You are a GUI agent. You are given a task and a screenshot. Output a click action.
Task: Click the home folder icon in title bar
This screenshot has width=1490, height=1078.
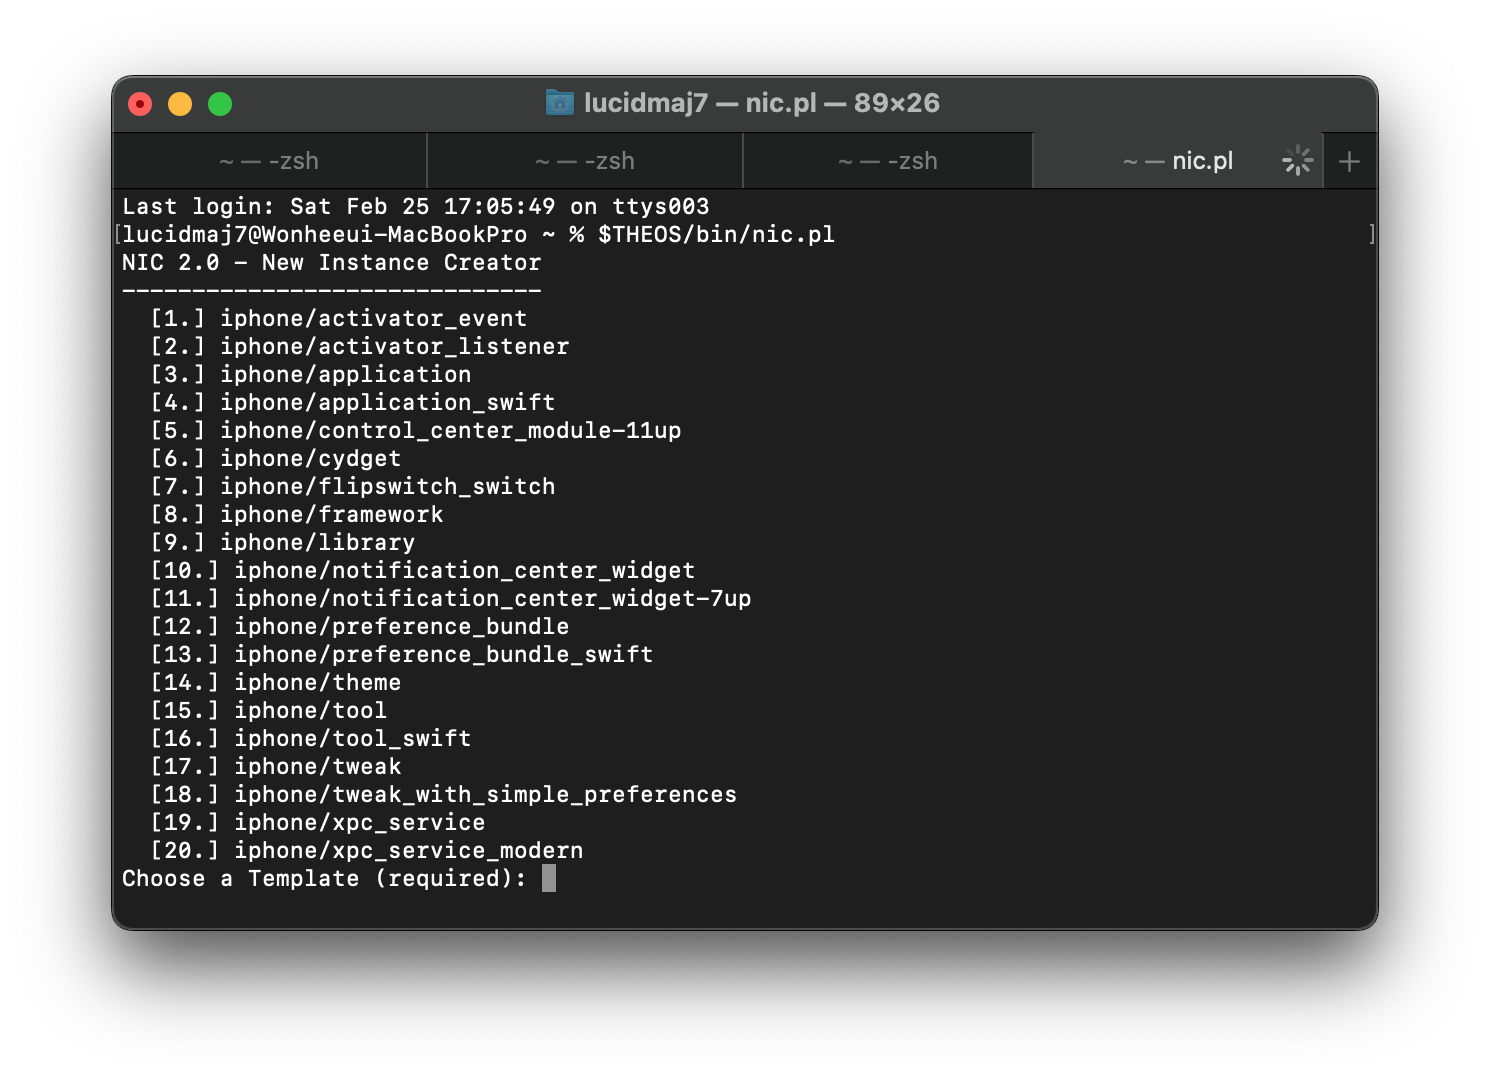(x=560, y=102)
